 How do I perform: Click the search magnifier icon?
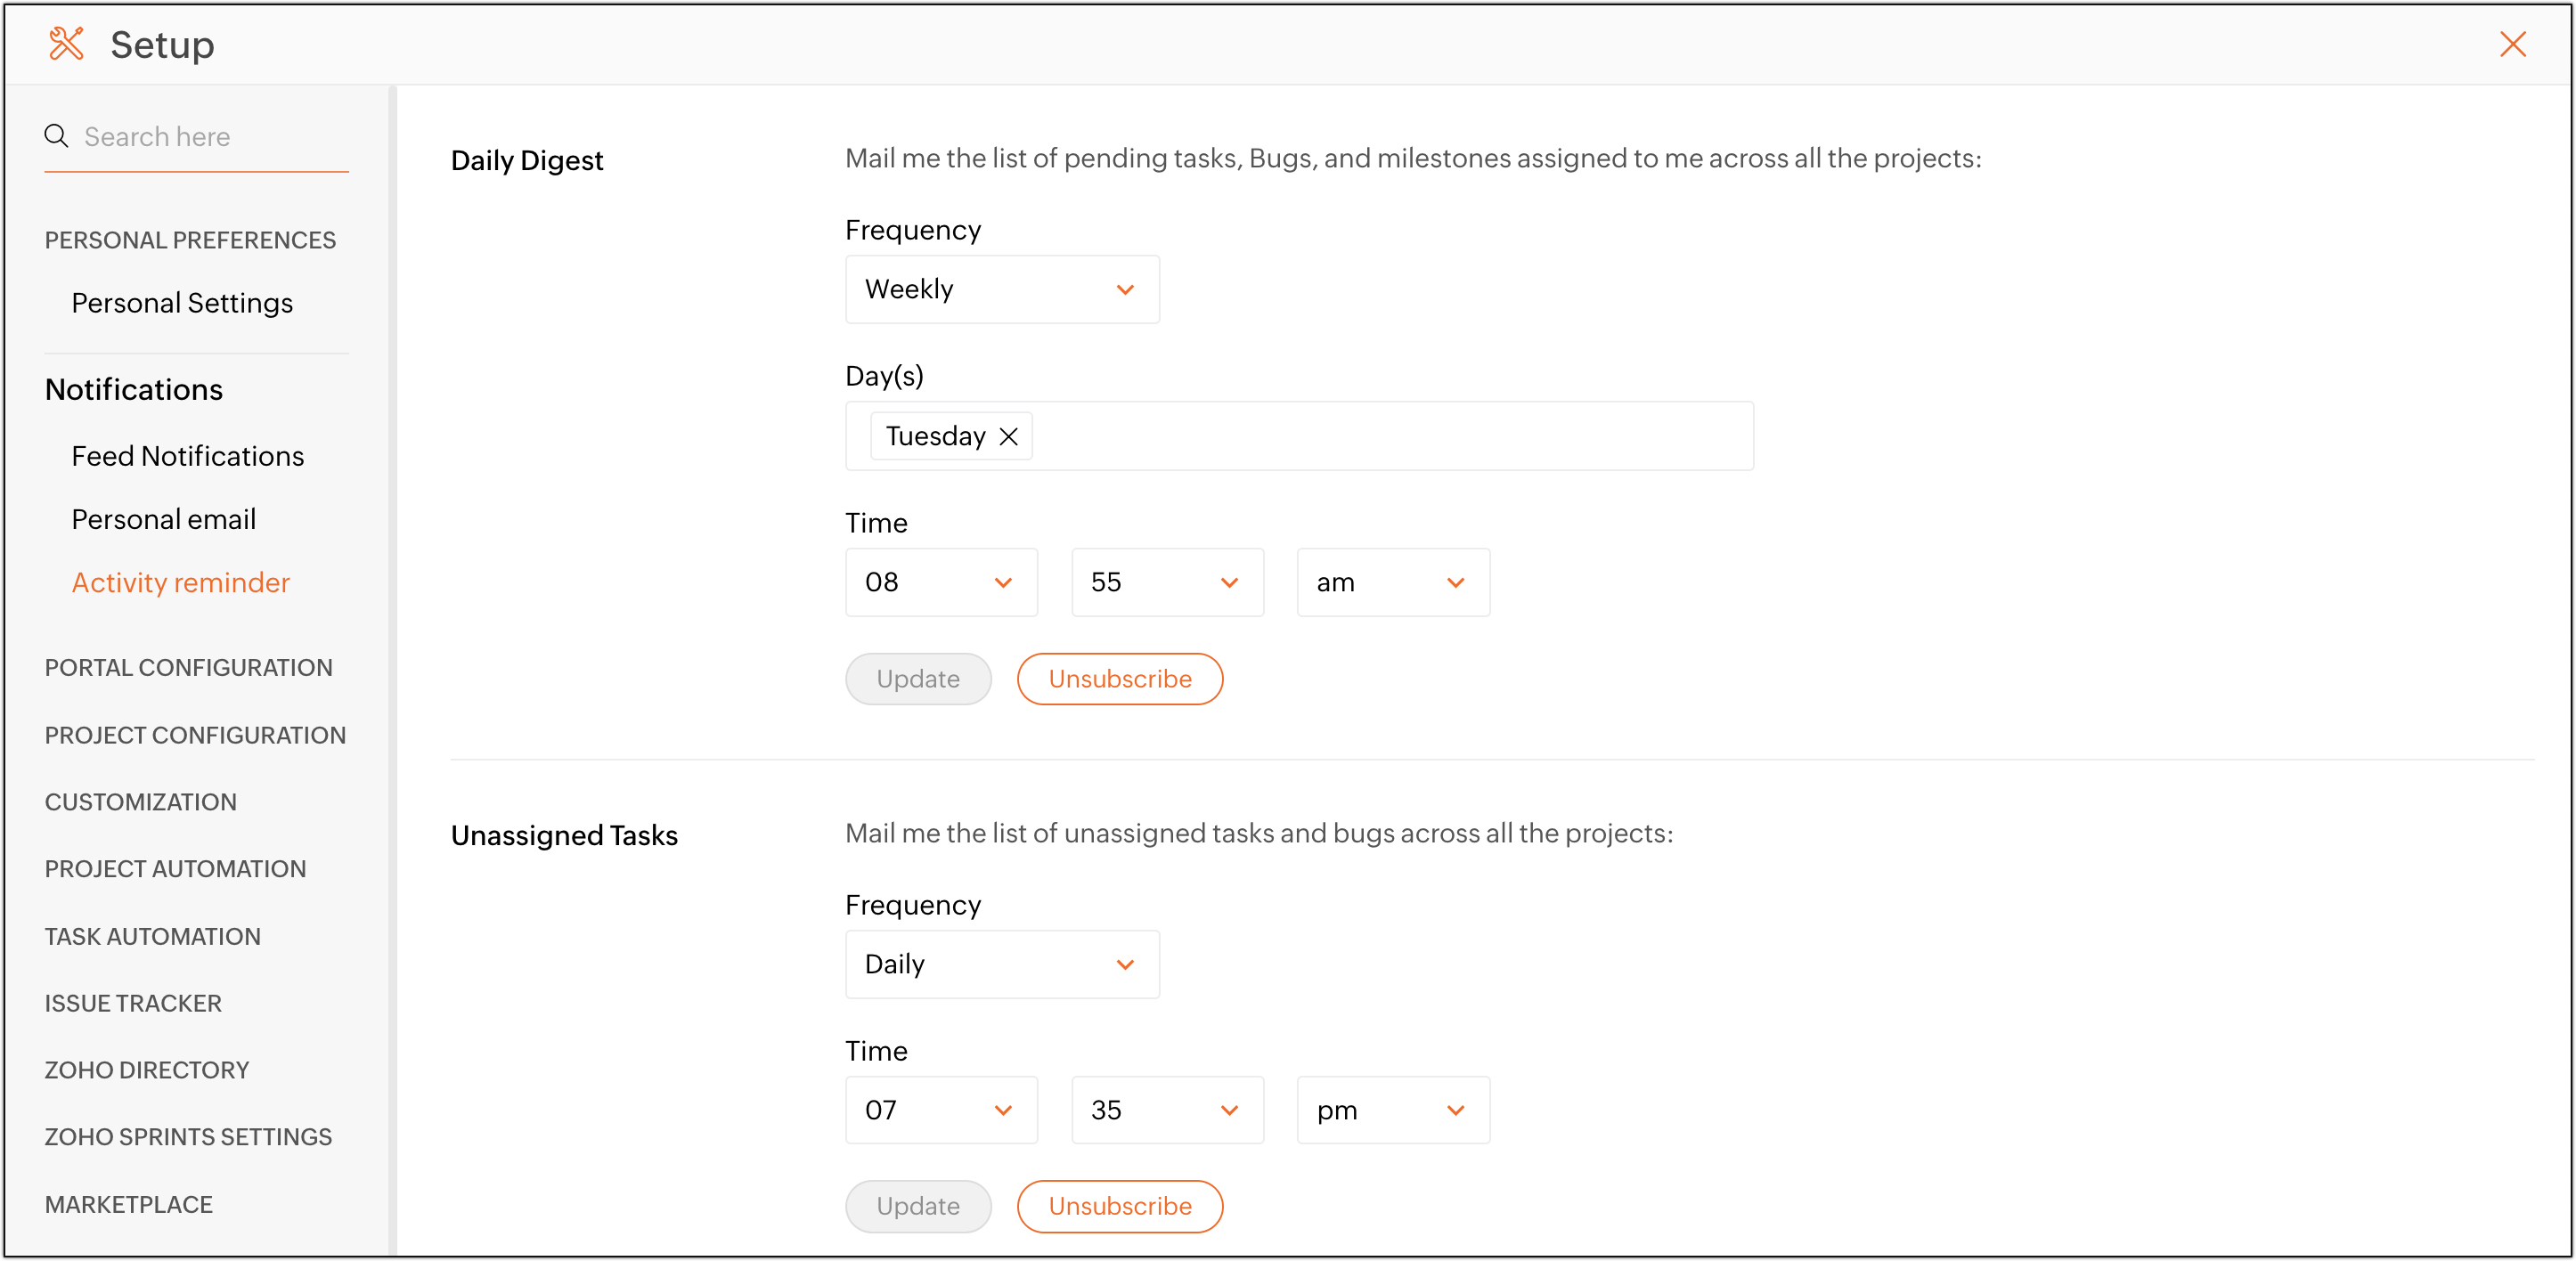tap(57, 136)
